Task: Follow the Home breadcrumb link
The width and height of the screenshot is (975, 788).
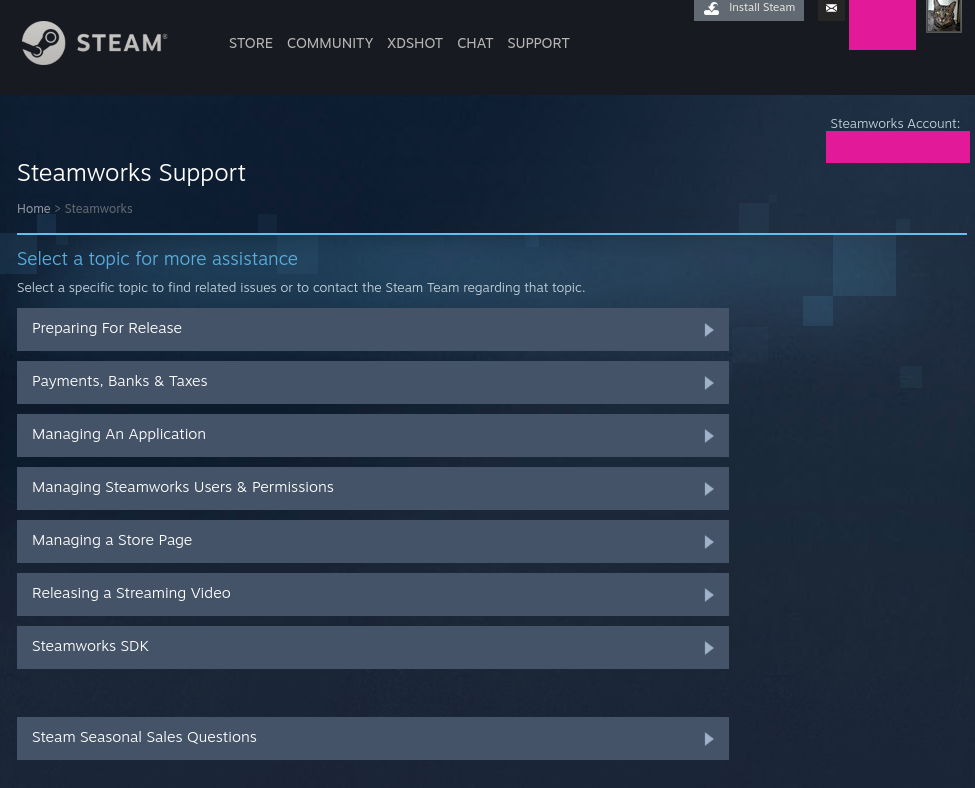Action: coord(34,209)
